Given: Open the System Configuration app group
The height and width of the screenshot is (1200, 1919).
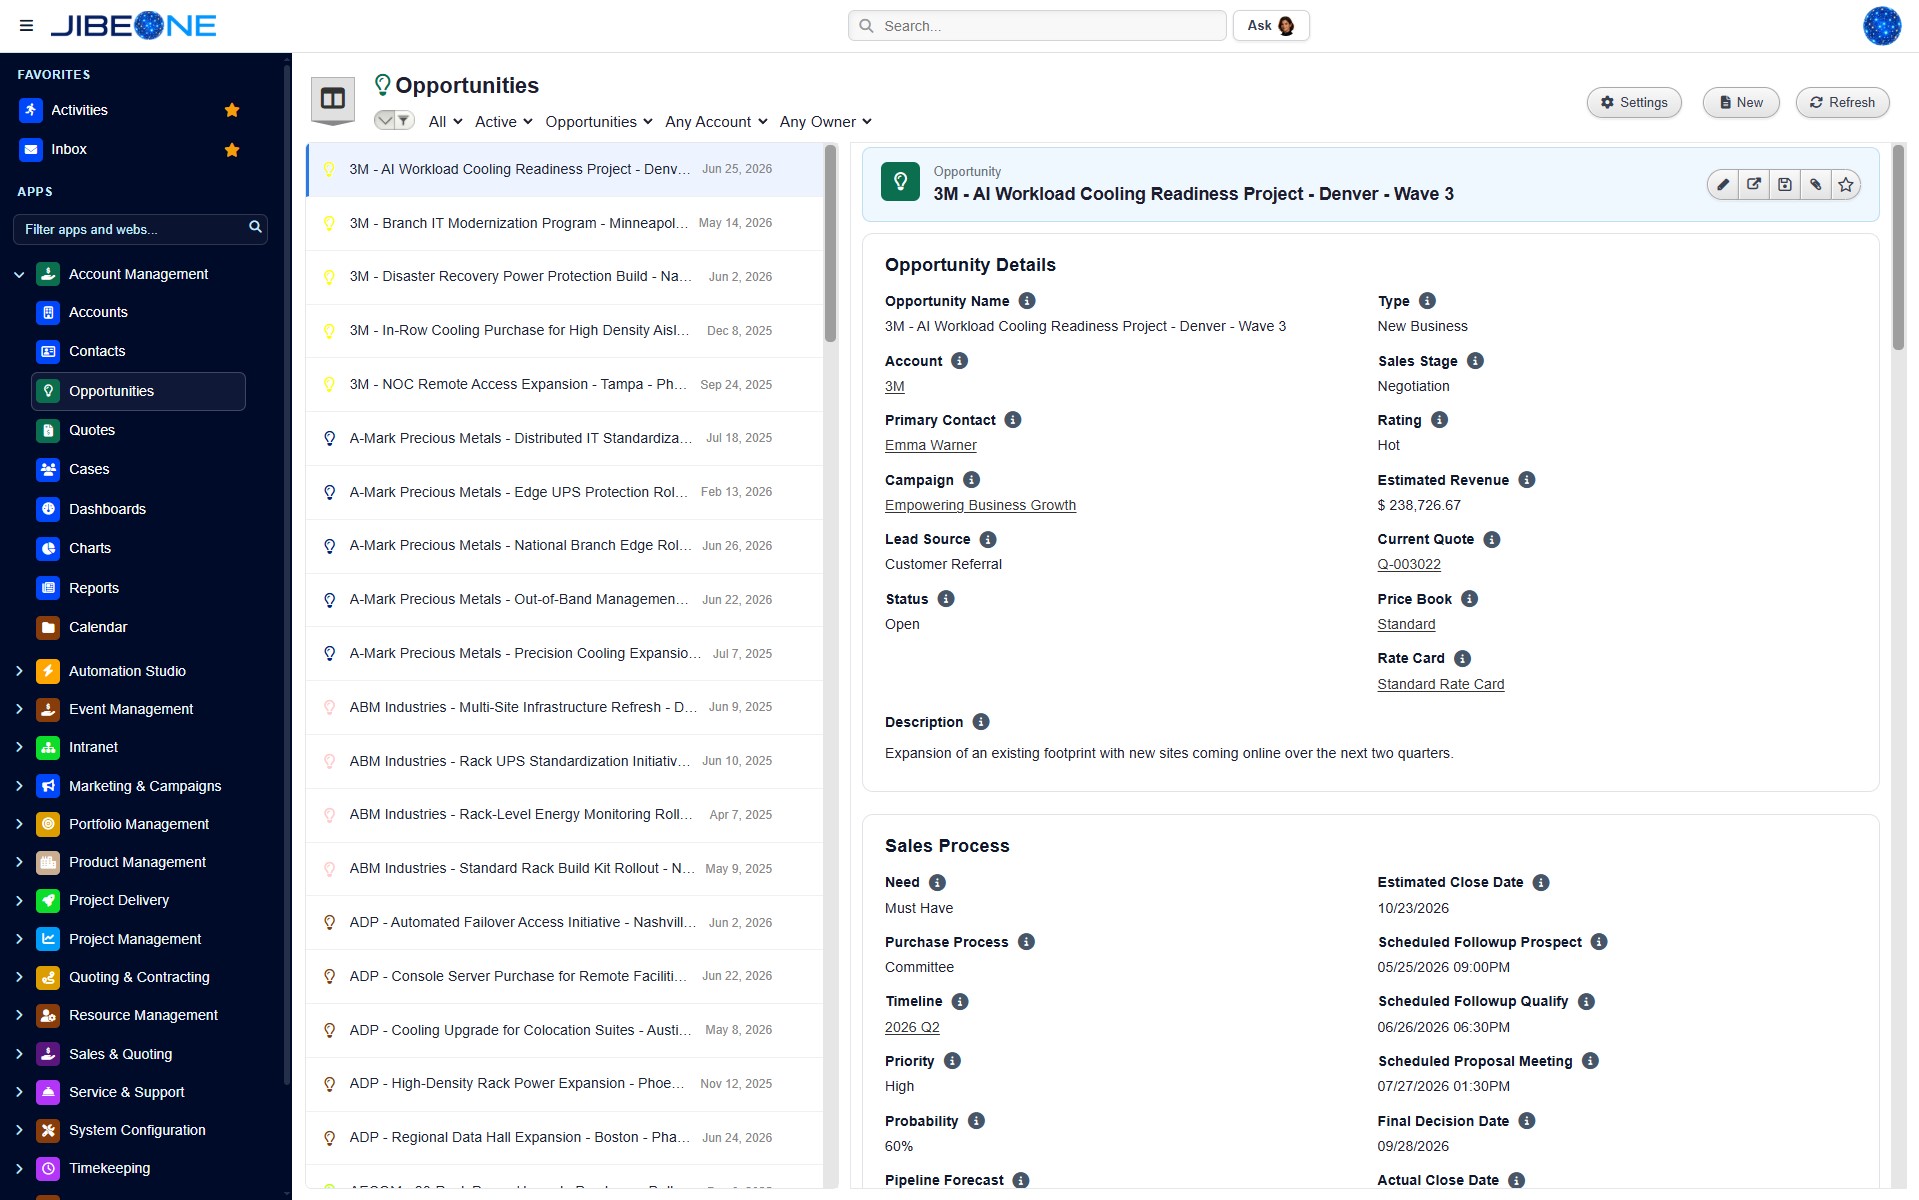Looking at the screenshot, I should [137, 1131].
